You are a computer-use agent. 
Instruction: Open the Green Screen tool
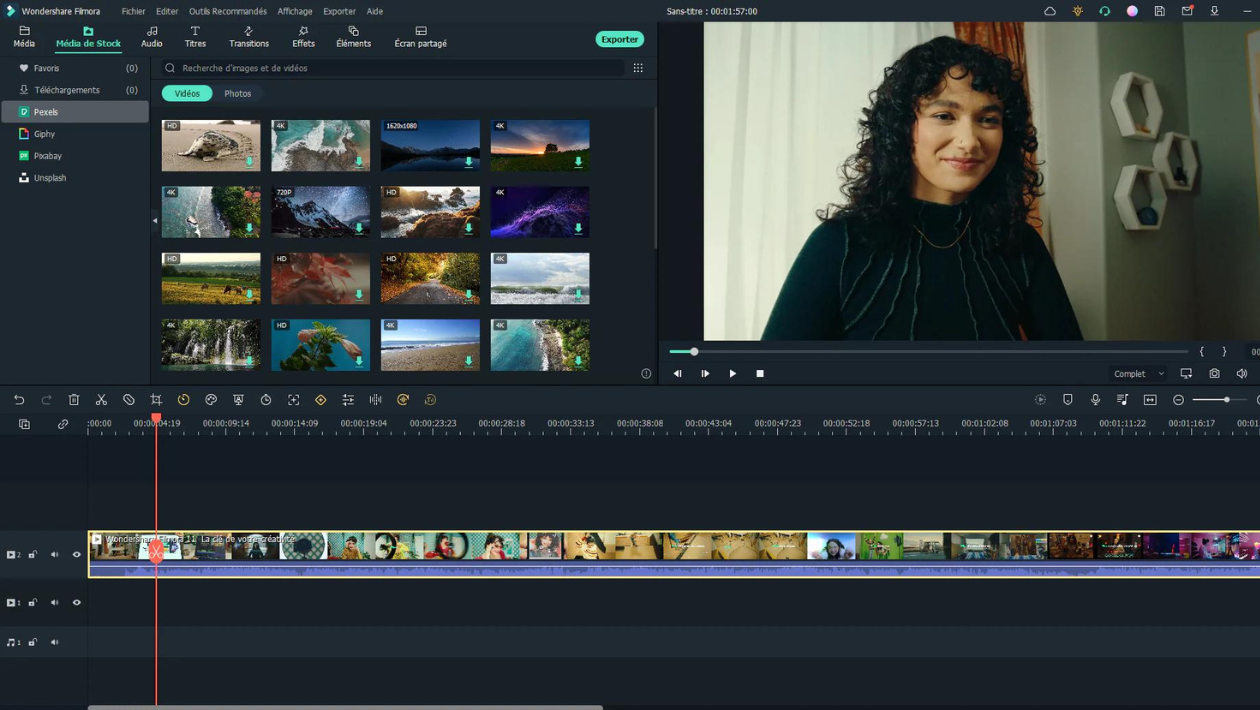point(238,399)
